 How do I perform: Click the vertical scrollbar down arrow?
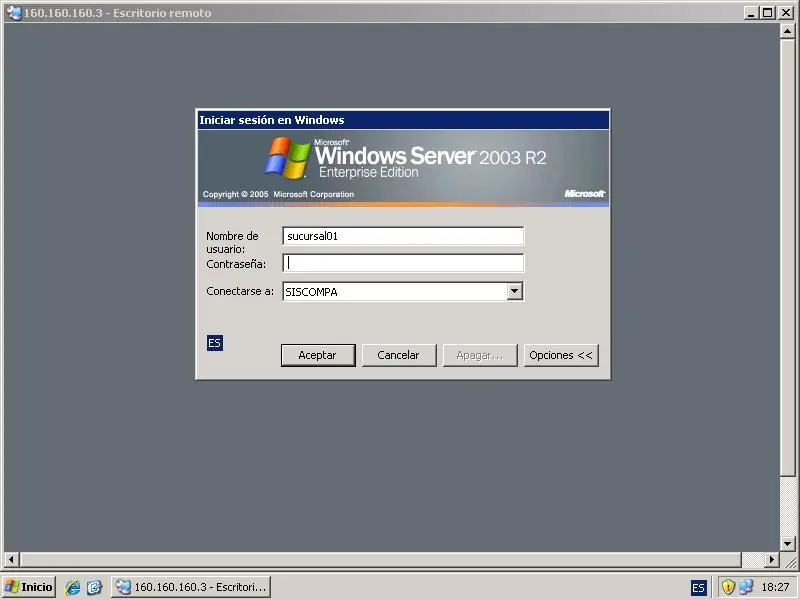(x=787, y=544)
